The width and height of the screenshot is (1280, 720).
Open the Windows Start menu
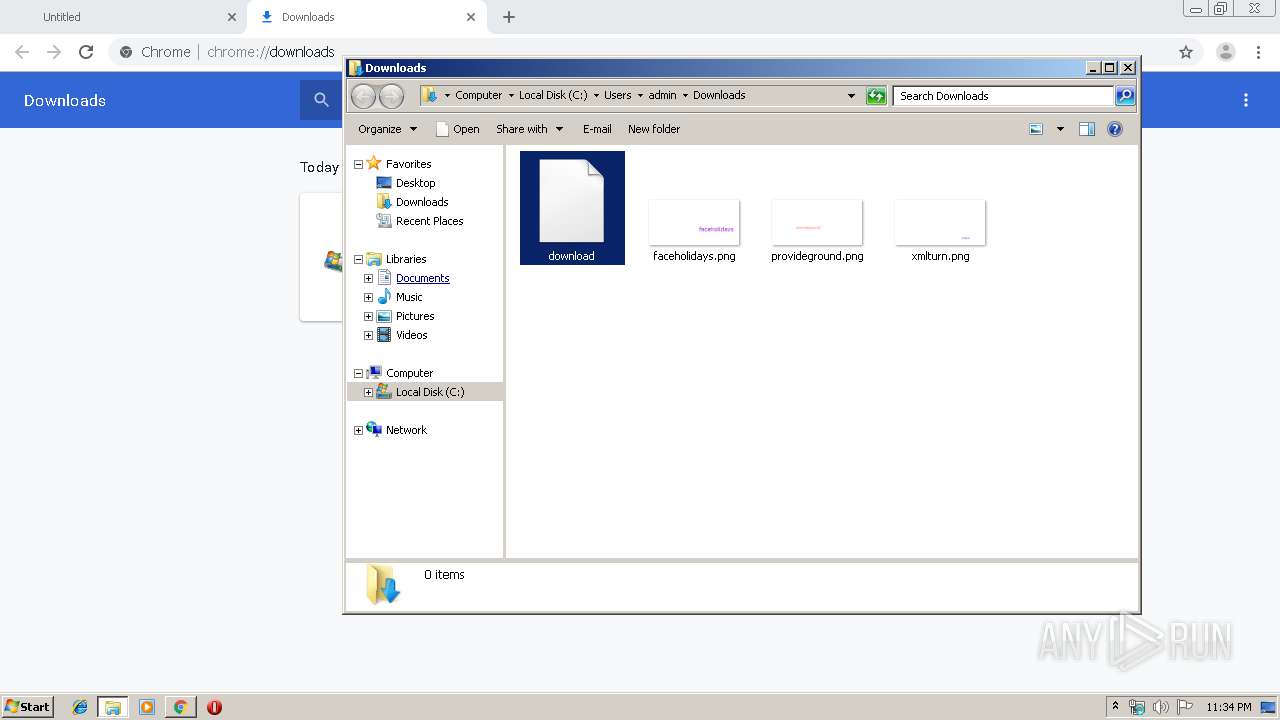point(28,707)
